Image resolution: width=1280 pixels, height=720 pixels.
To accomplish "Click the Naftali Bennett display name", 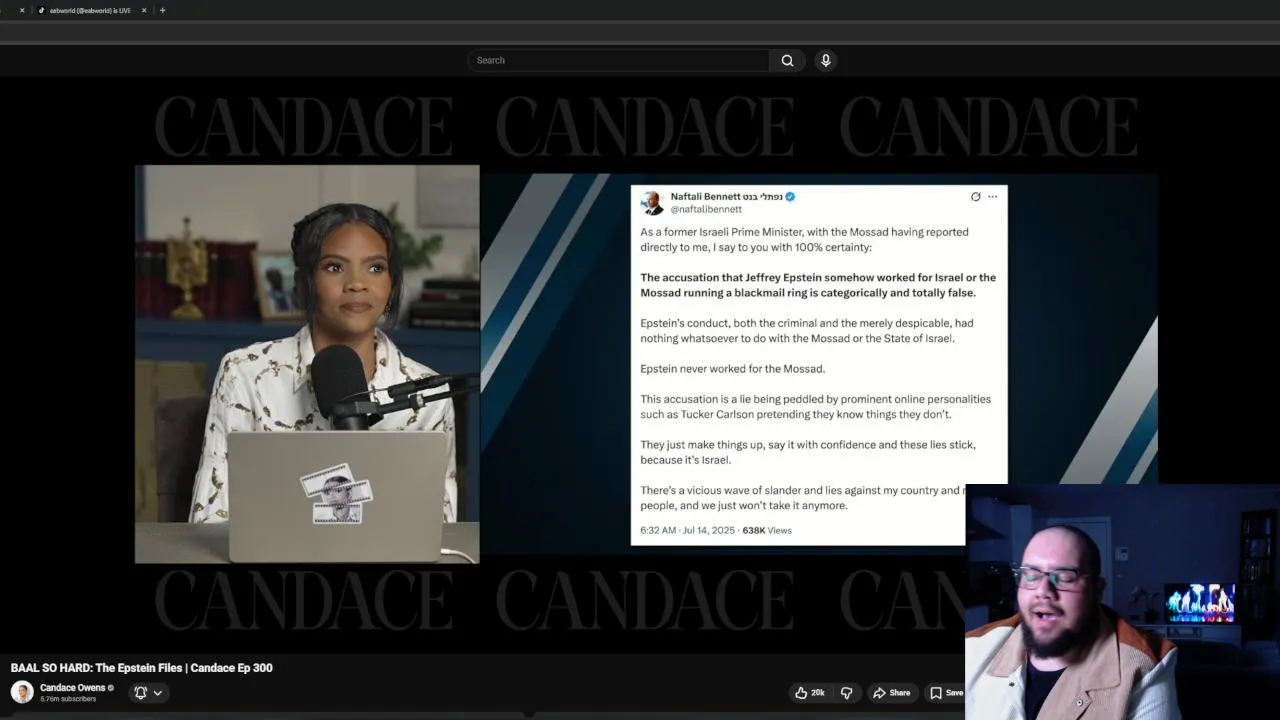I will pyautogui.click(x=726, y=196).
